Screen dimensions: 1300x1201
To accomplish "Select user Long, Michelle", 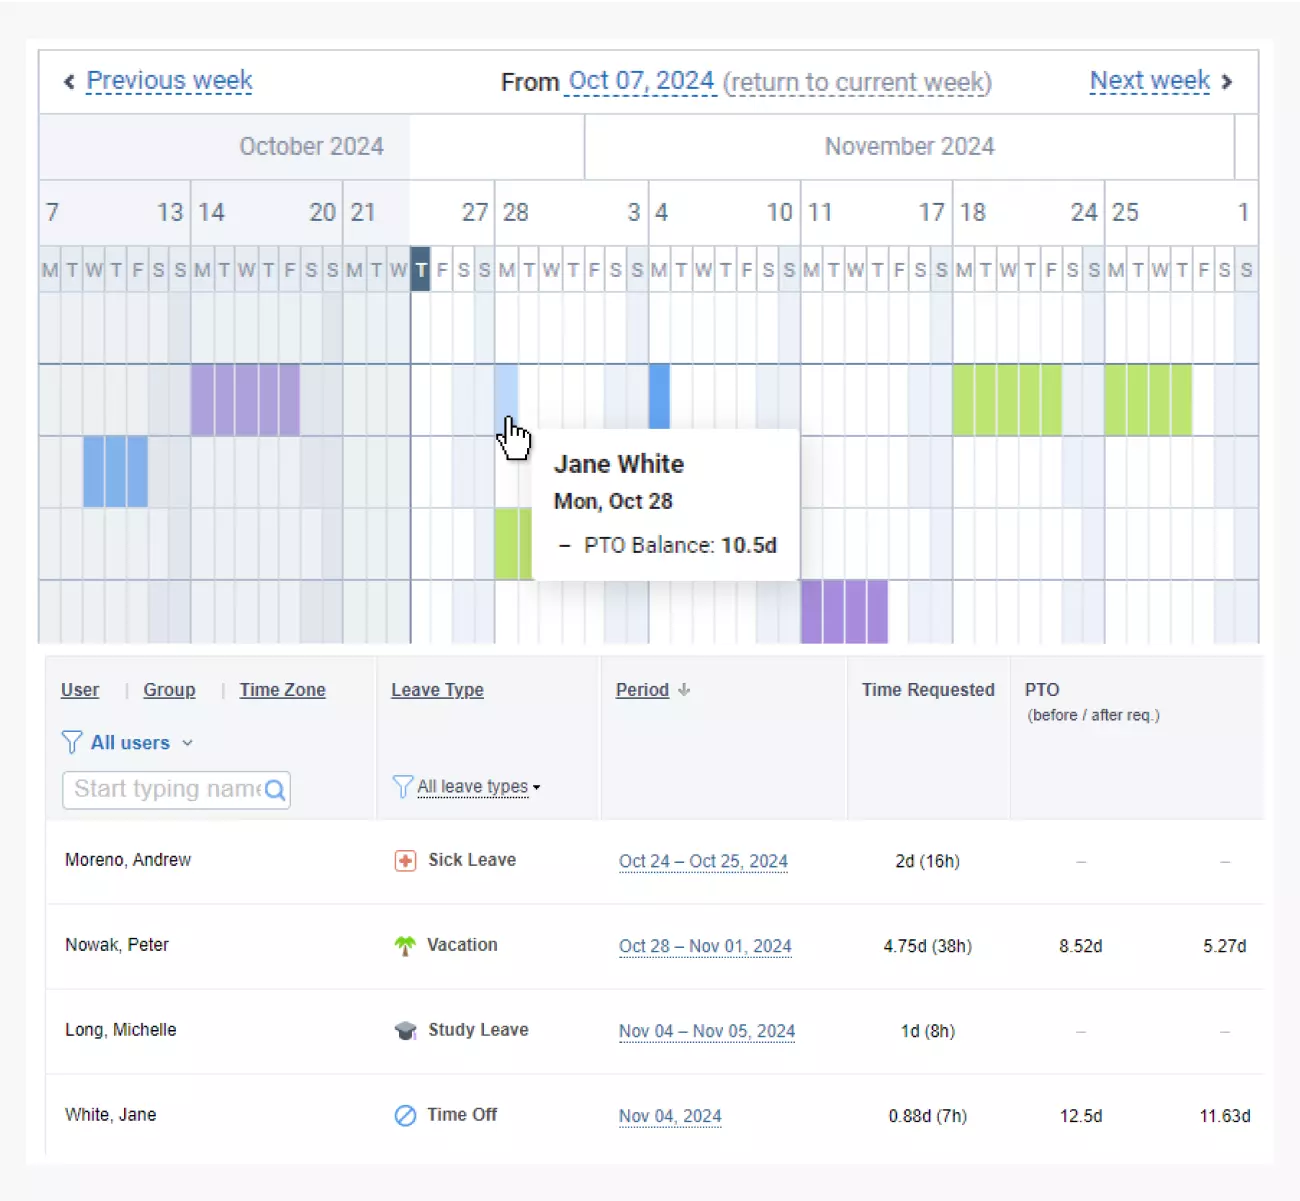I will (x=120, y=1030).
